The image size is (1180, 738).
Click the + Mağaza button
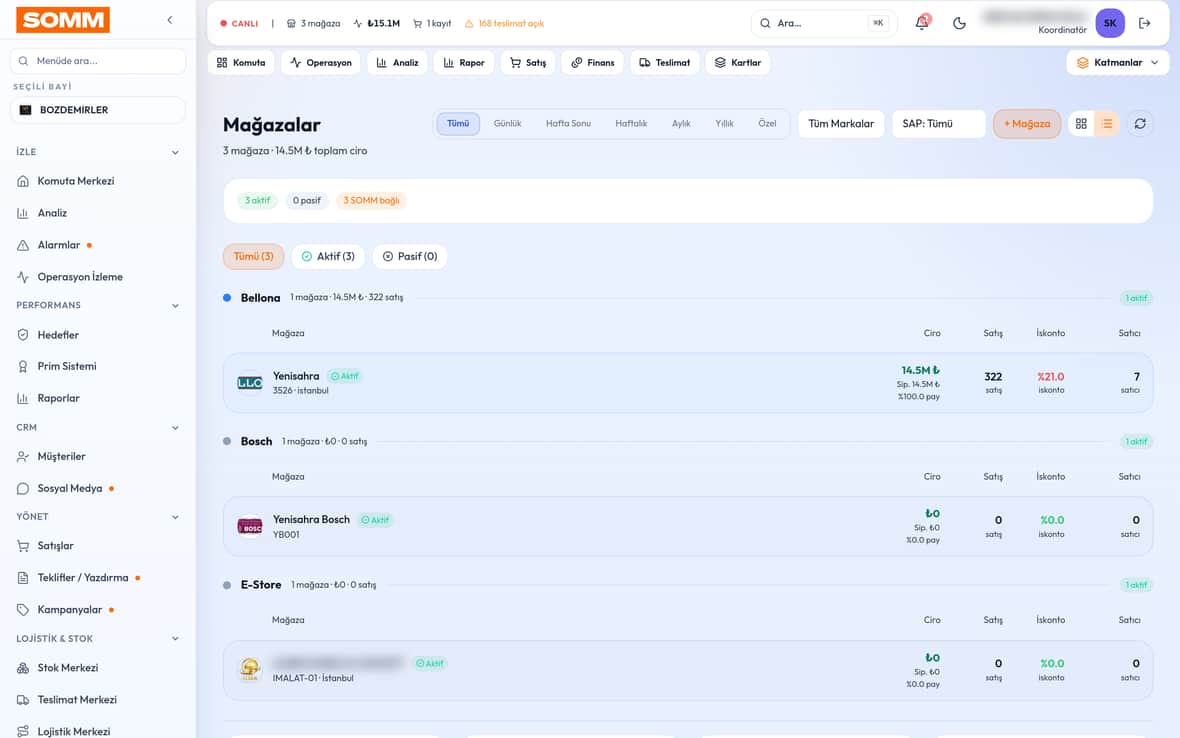(1026, 123)
